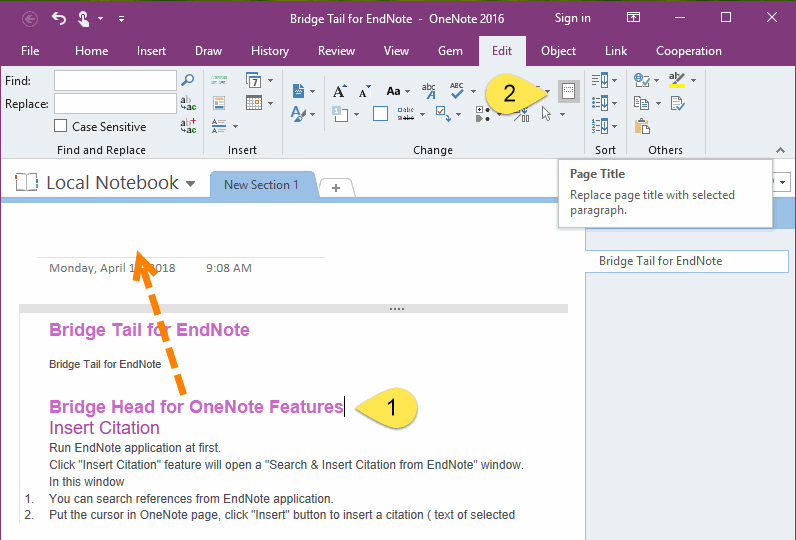This screenshot has height=540, width=796.
Task: Click the sort paragraphs icon
Action: click(x=600, y=80)
